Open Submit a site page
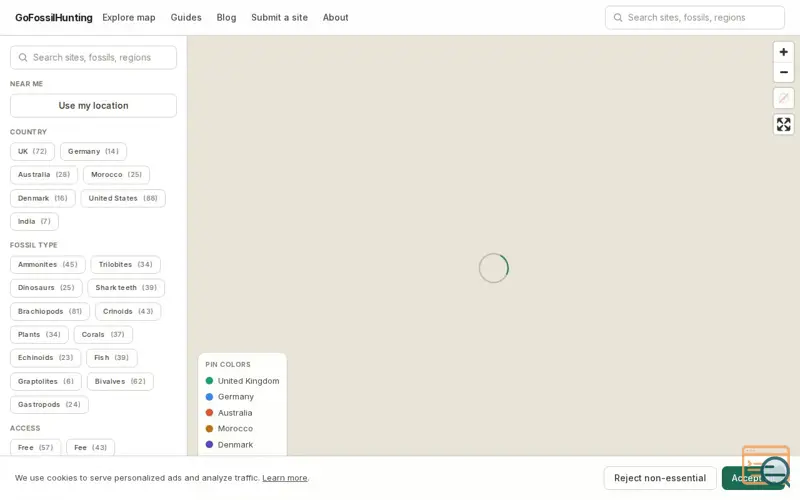The height and width of the screenshot is (500, 800). click(x=279, y=17)
